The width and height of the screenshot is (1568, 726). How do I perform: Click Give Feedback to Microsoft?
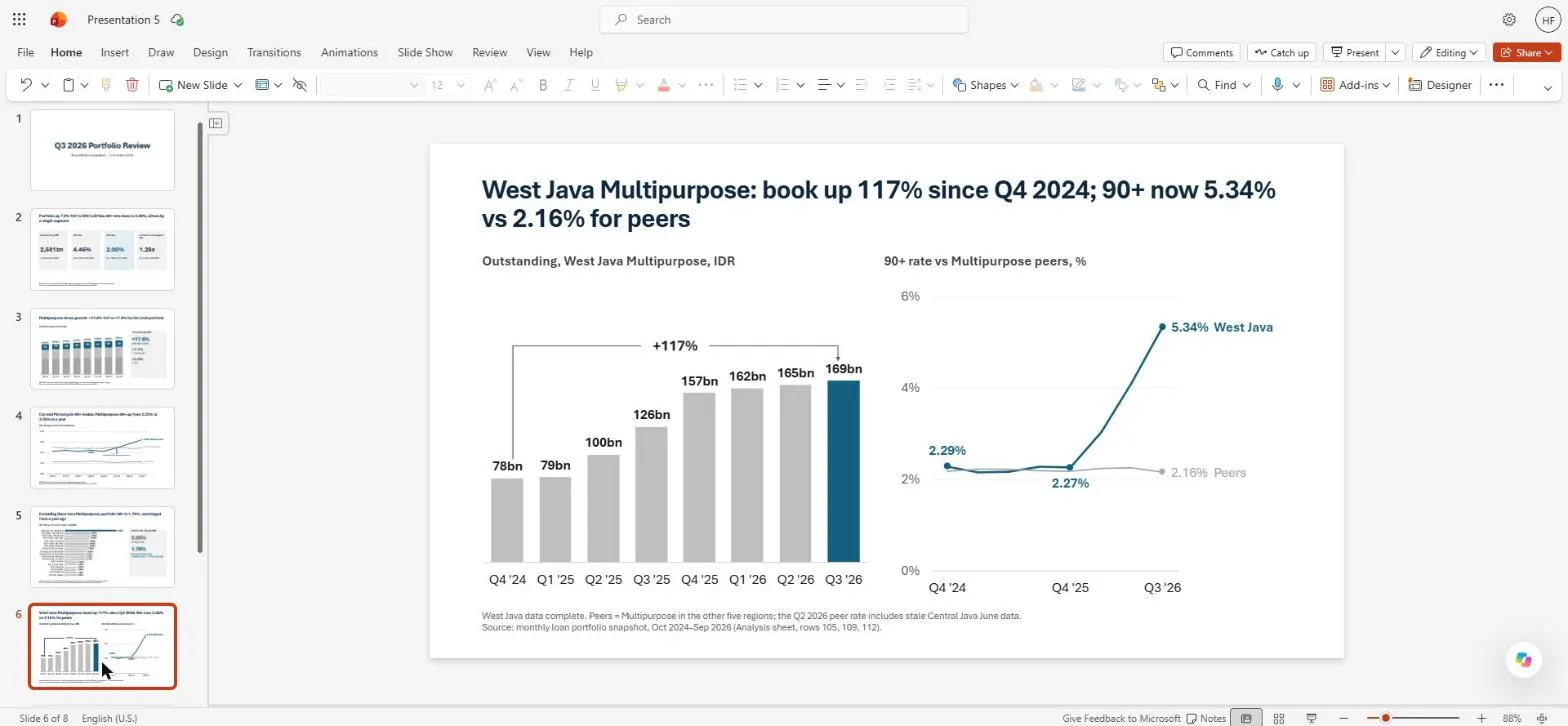1121,718
